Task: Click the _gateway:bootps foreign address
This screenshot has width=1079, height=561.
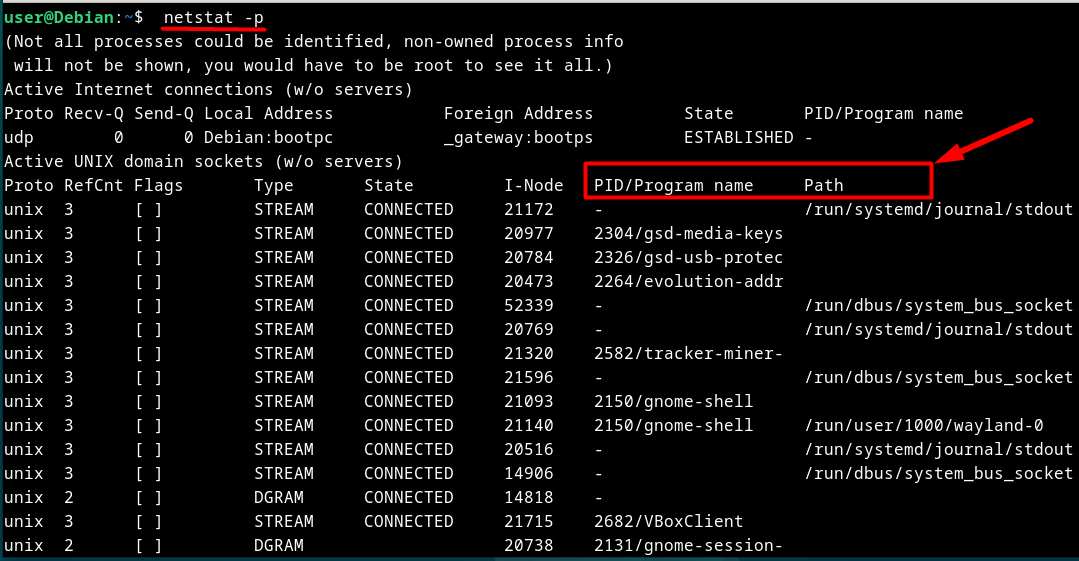Action: point(518,138)
